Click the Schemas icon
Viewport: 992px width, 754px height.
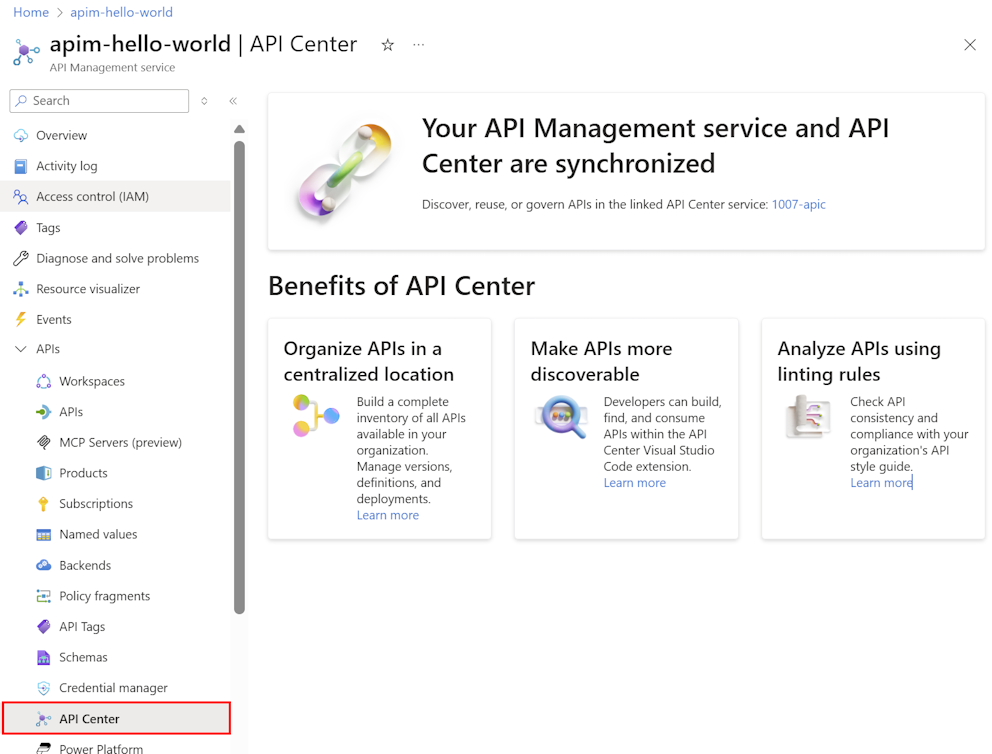pos(44,657)
